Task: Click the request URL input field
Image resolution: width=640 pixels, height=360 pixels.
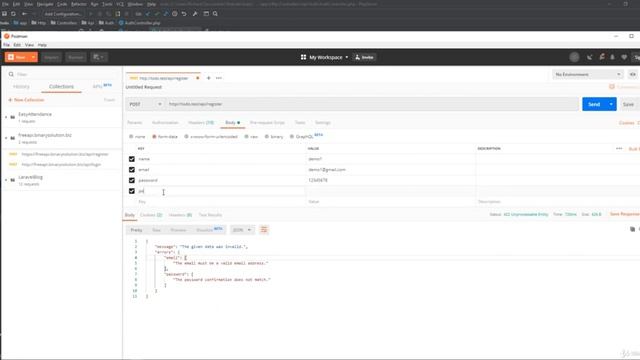Action: (x=372, y=104)
